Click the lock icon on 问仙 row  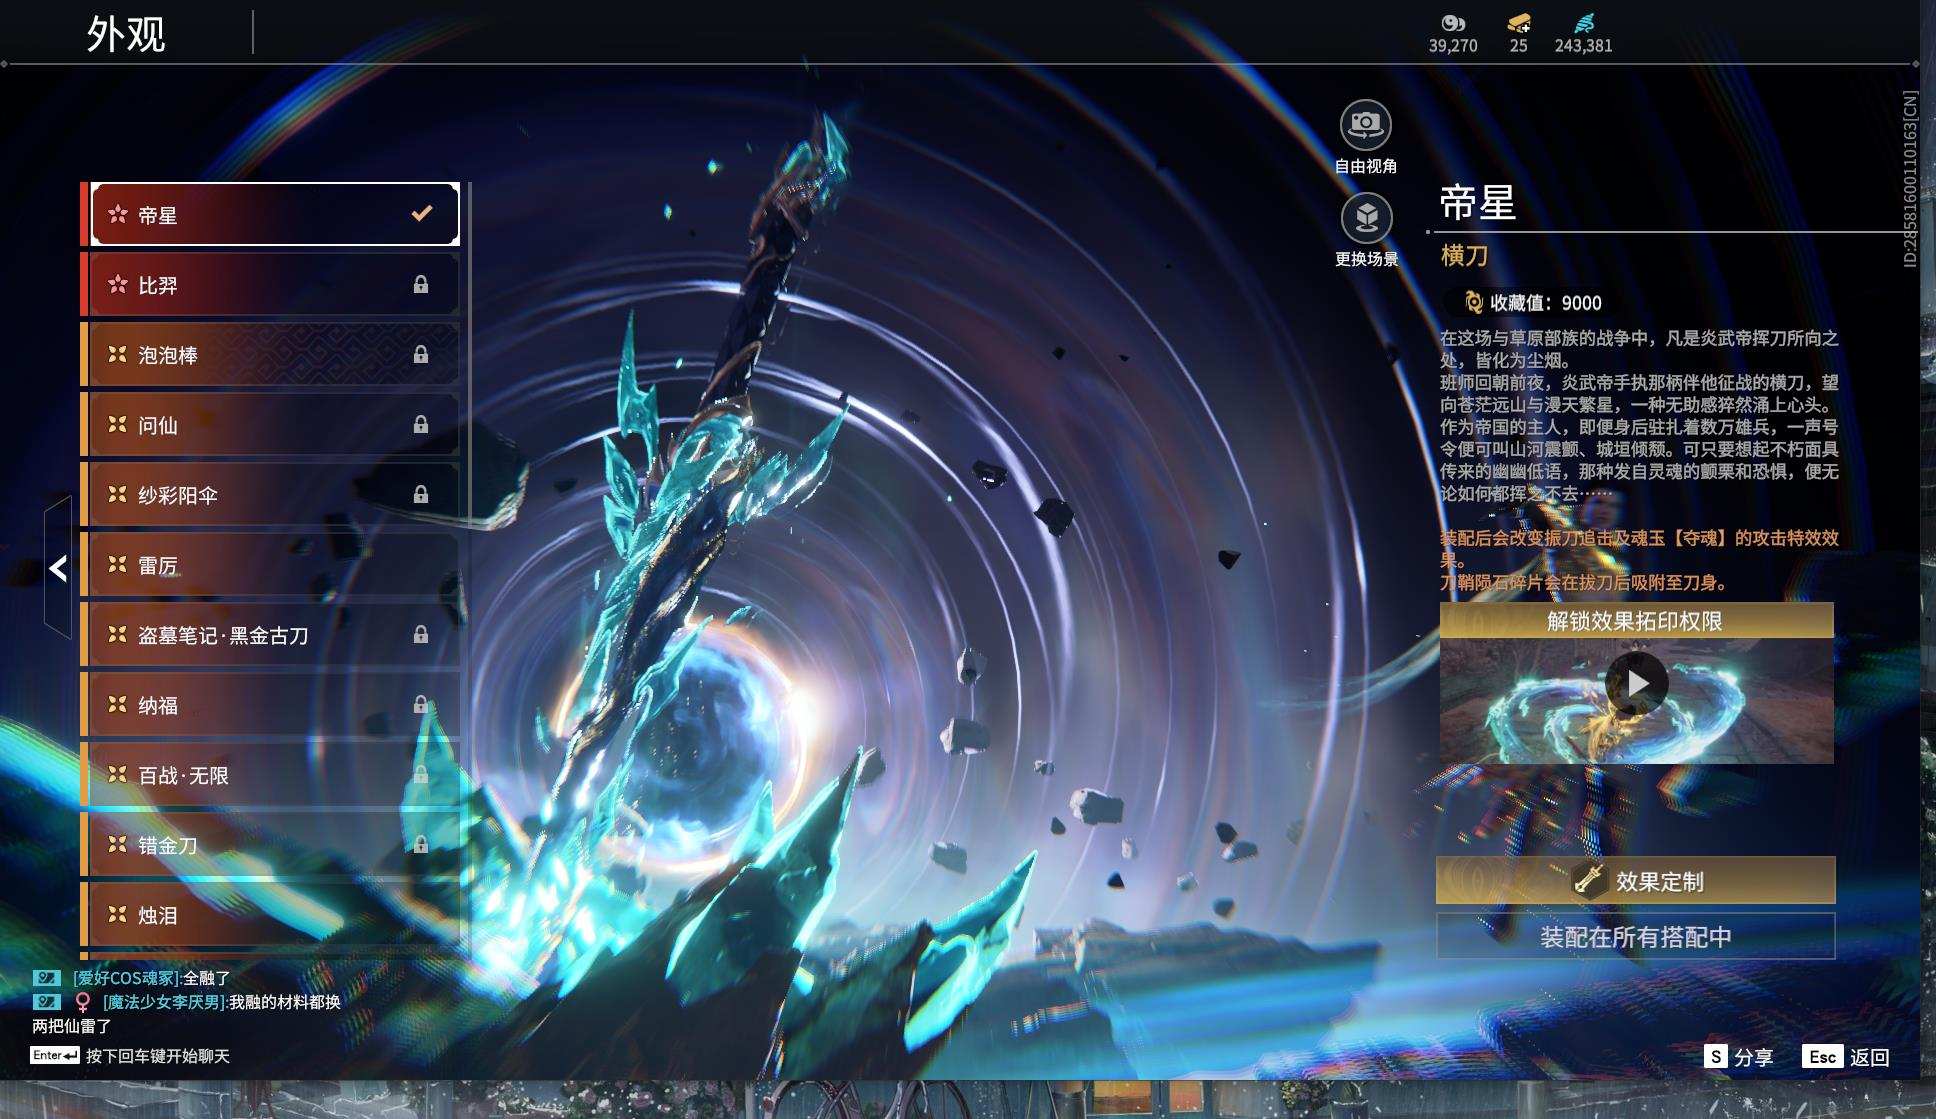pyautogui.click(x=421, y=425)
